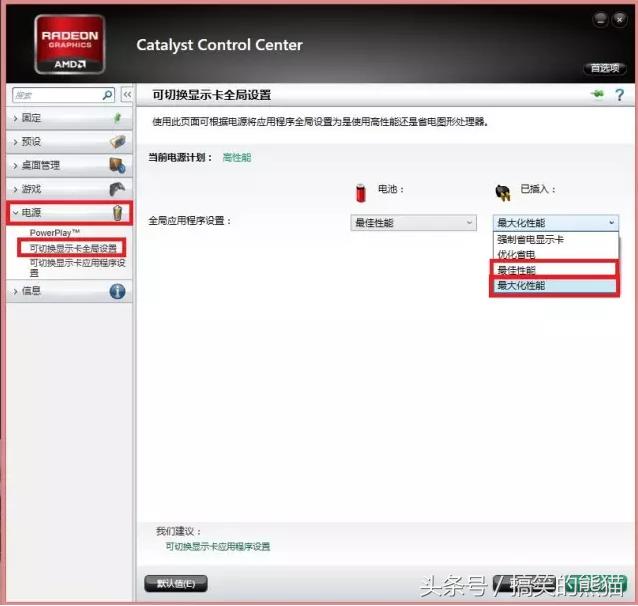Click into the 搜索 search field
Viewport: 638px width, 606px height.
pyautogui.click(x=55, y=95)
